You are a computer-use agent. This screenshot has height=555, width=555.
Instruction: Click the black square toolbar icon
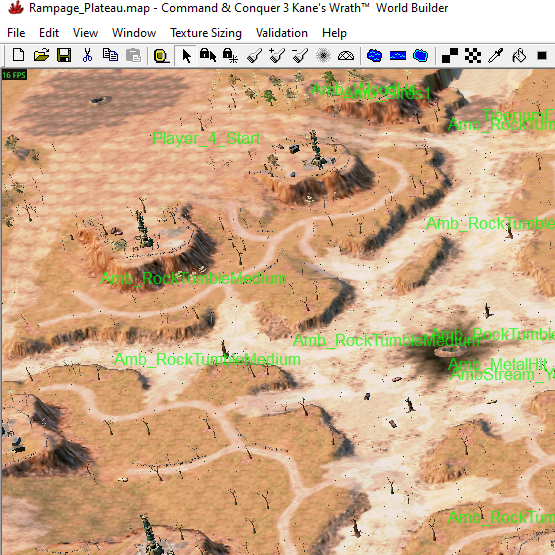[542, 56]
